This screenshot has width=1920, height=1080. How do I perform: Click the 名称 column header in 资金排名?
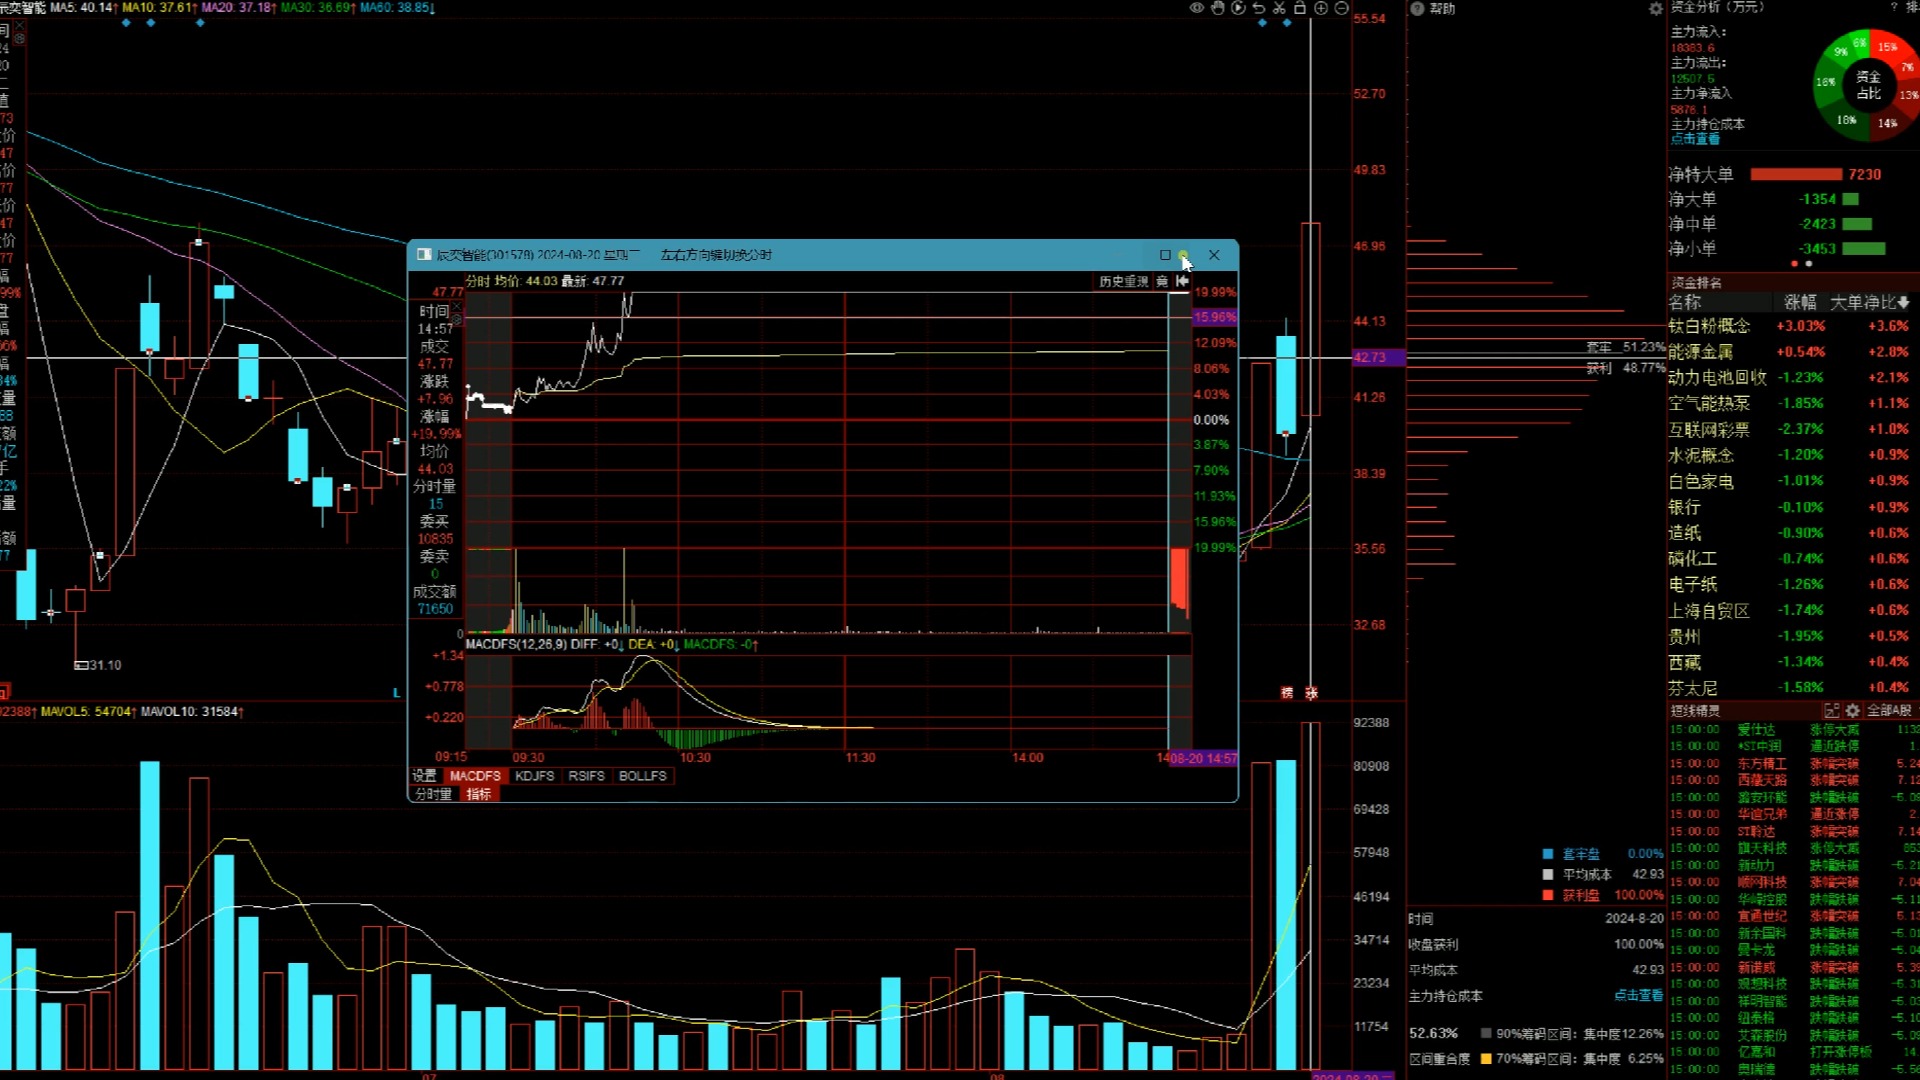pos(1685,302)
